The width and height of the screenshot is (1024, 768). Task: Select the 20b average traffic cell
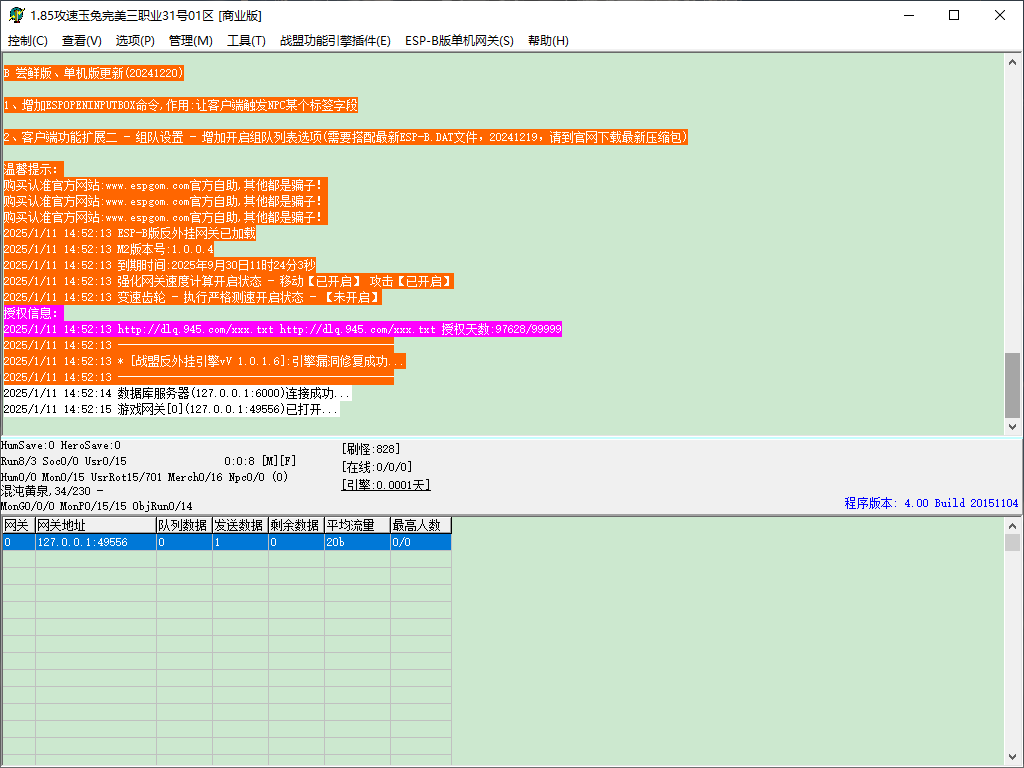(x=357, y=542)
